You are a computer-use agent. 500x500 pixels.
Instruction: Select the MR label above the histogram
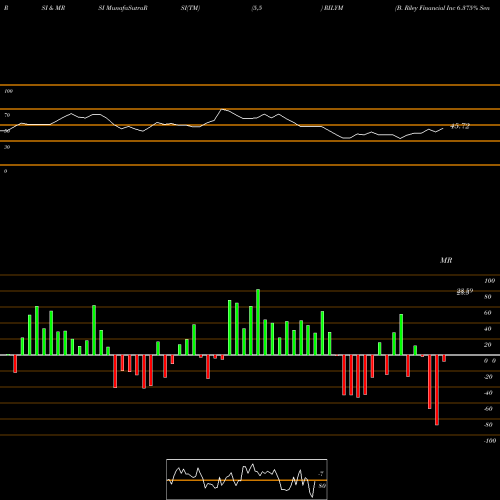(446, 260)
